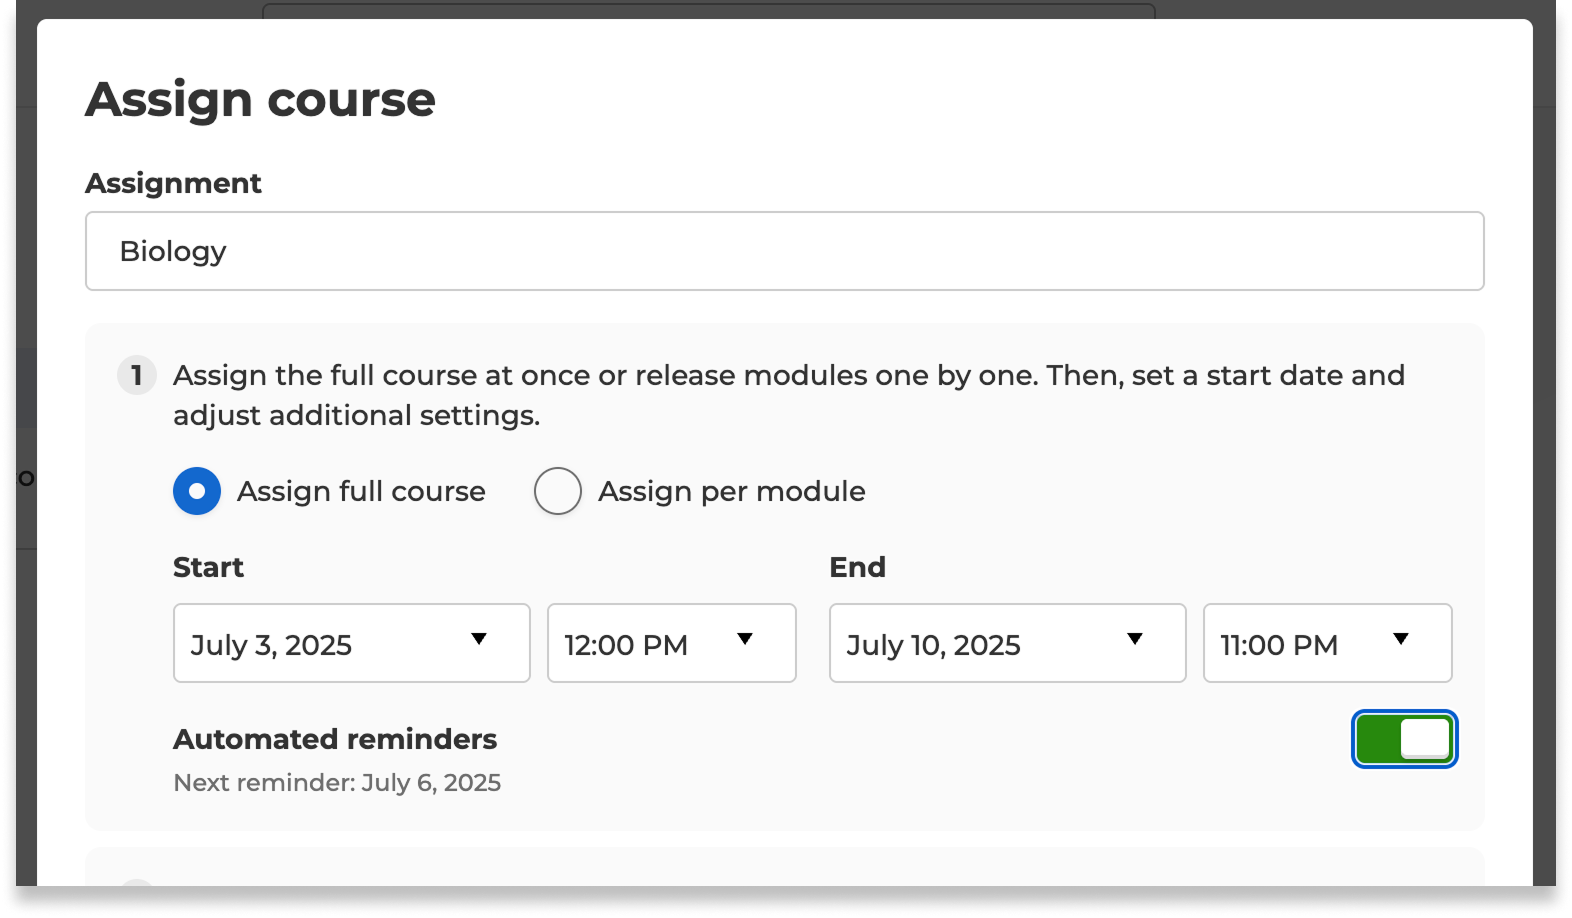Click the Assign course dialog heading
Viewport: 1572px width, 918px height.
(x=260, y=99)
